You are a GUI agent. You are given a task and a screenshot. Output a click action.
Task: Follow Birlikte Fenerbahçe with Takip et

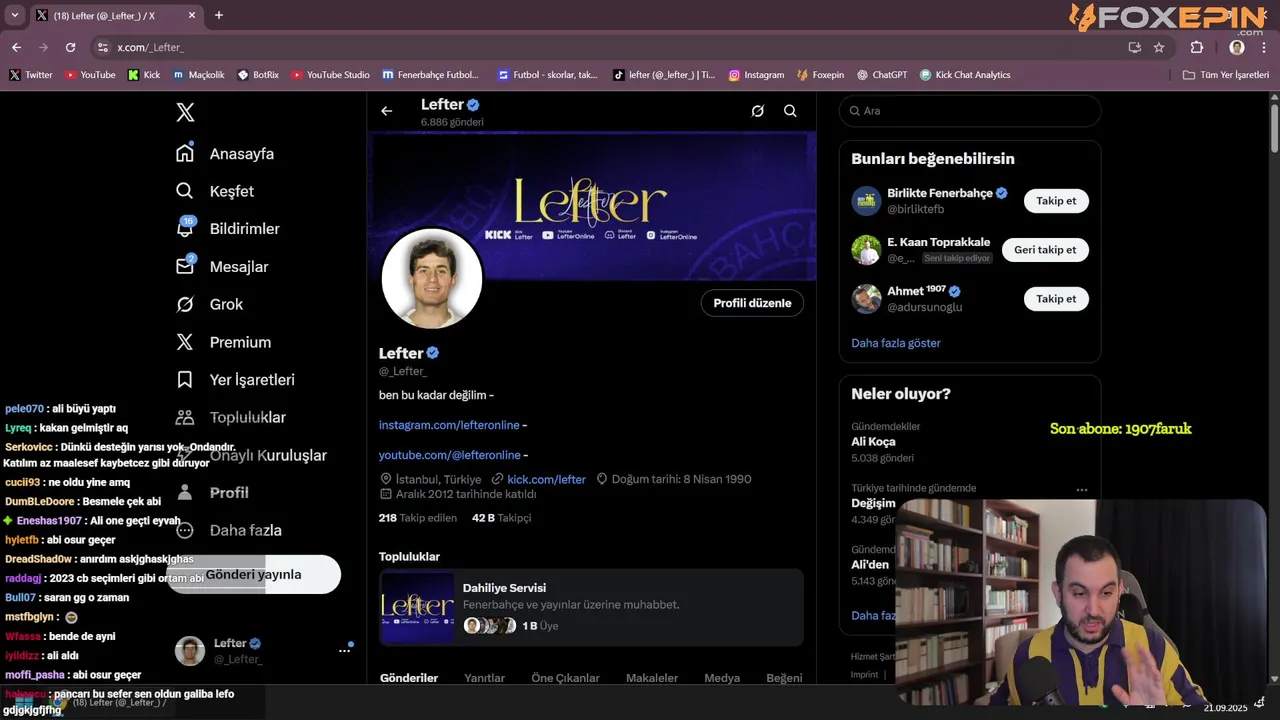click(x=1056, y=201)
